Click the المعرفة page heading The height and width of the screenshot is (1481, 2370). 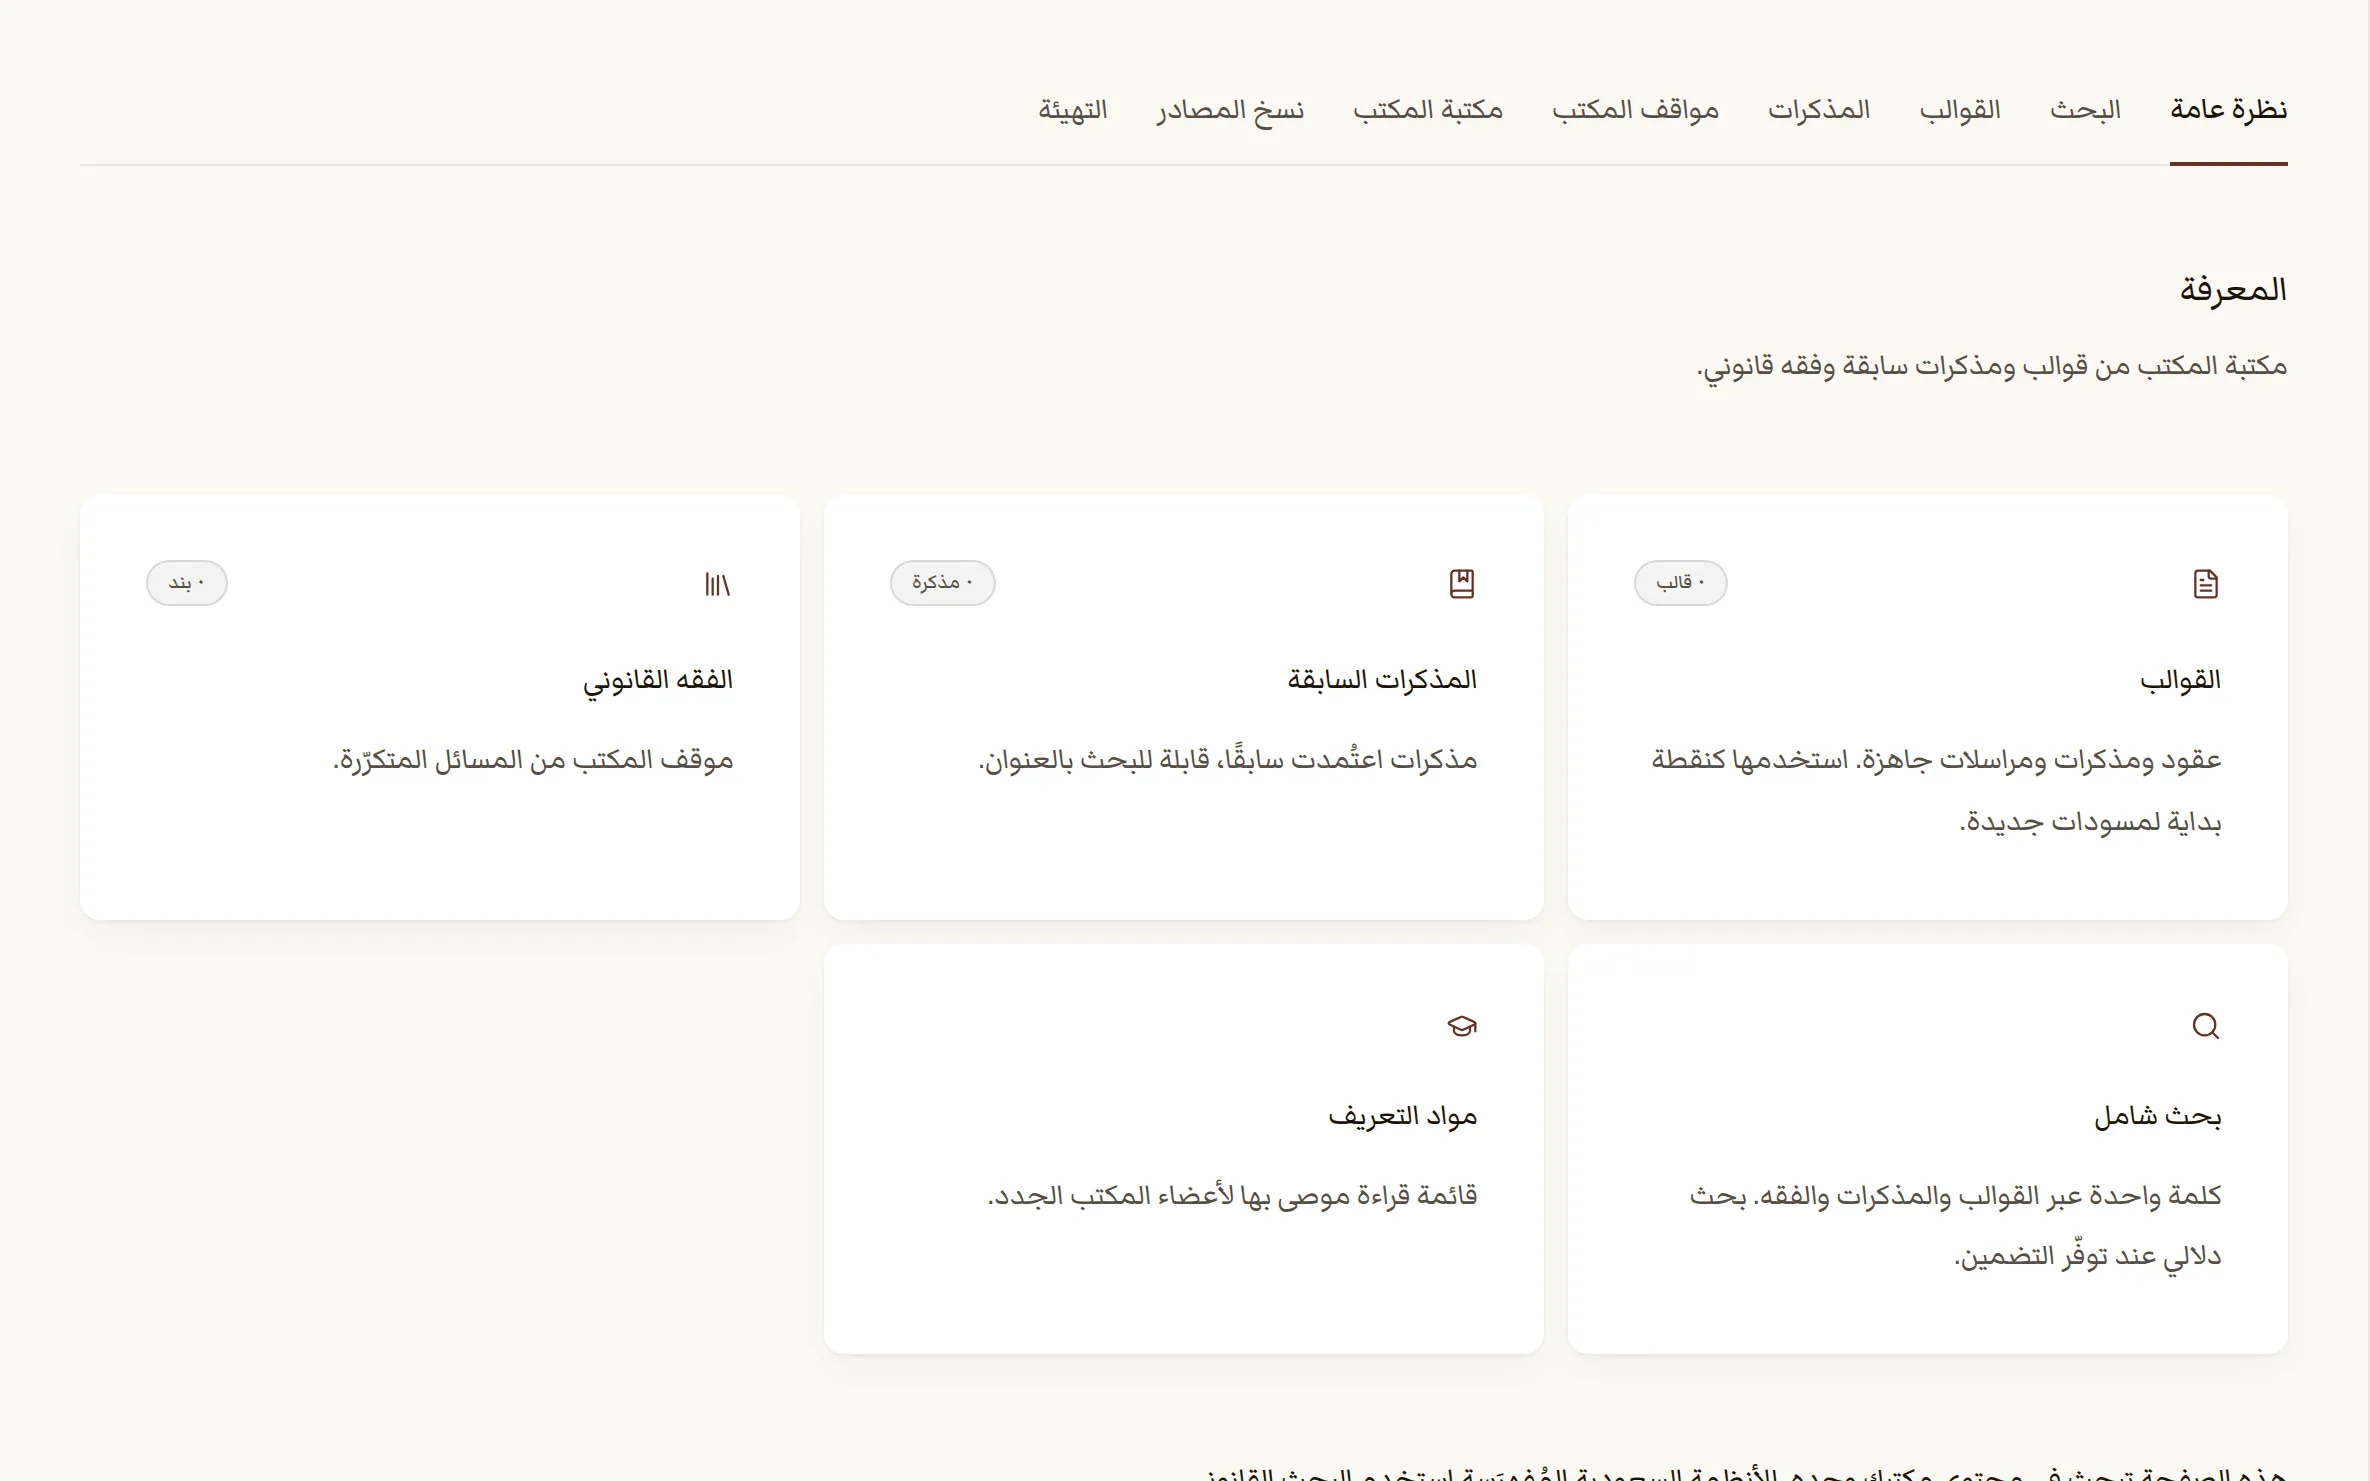click(2233, 291)
